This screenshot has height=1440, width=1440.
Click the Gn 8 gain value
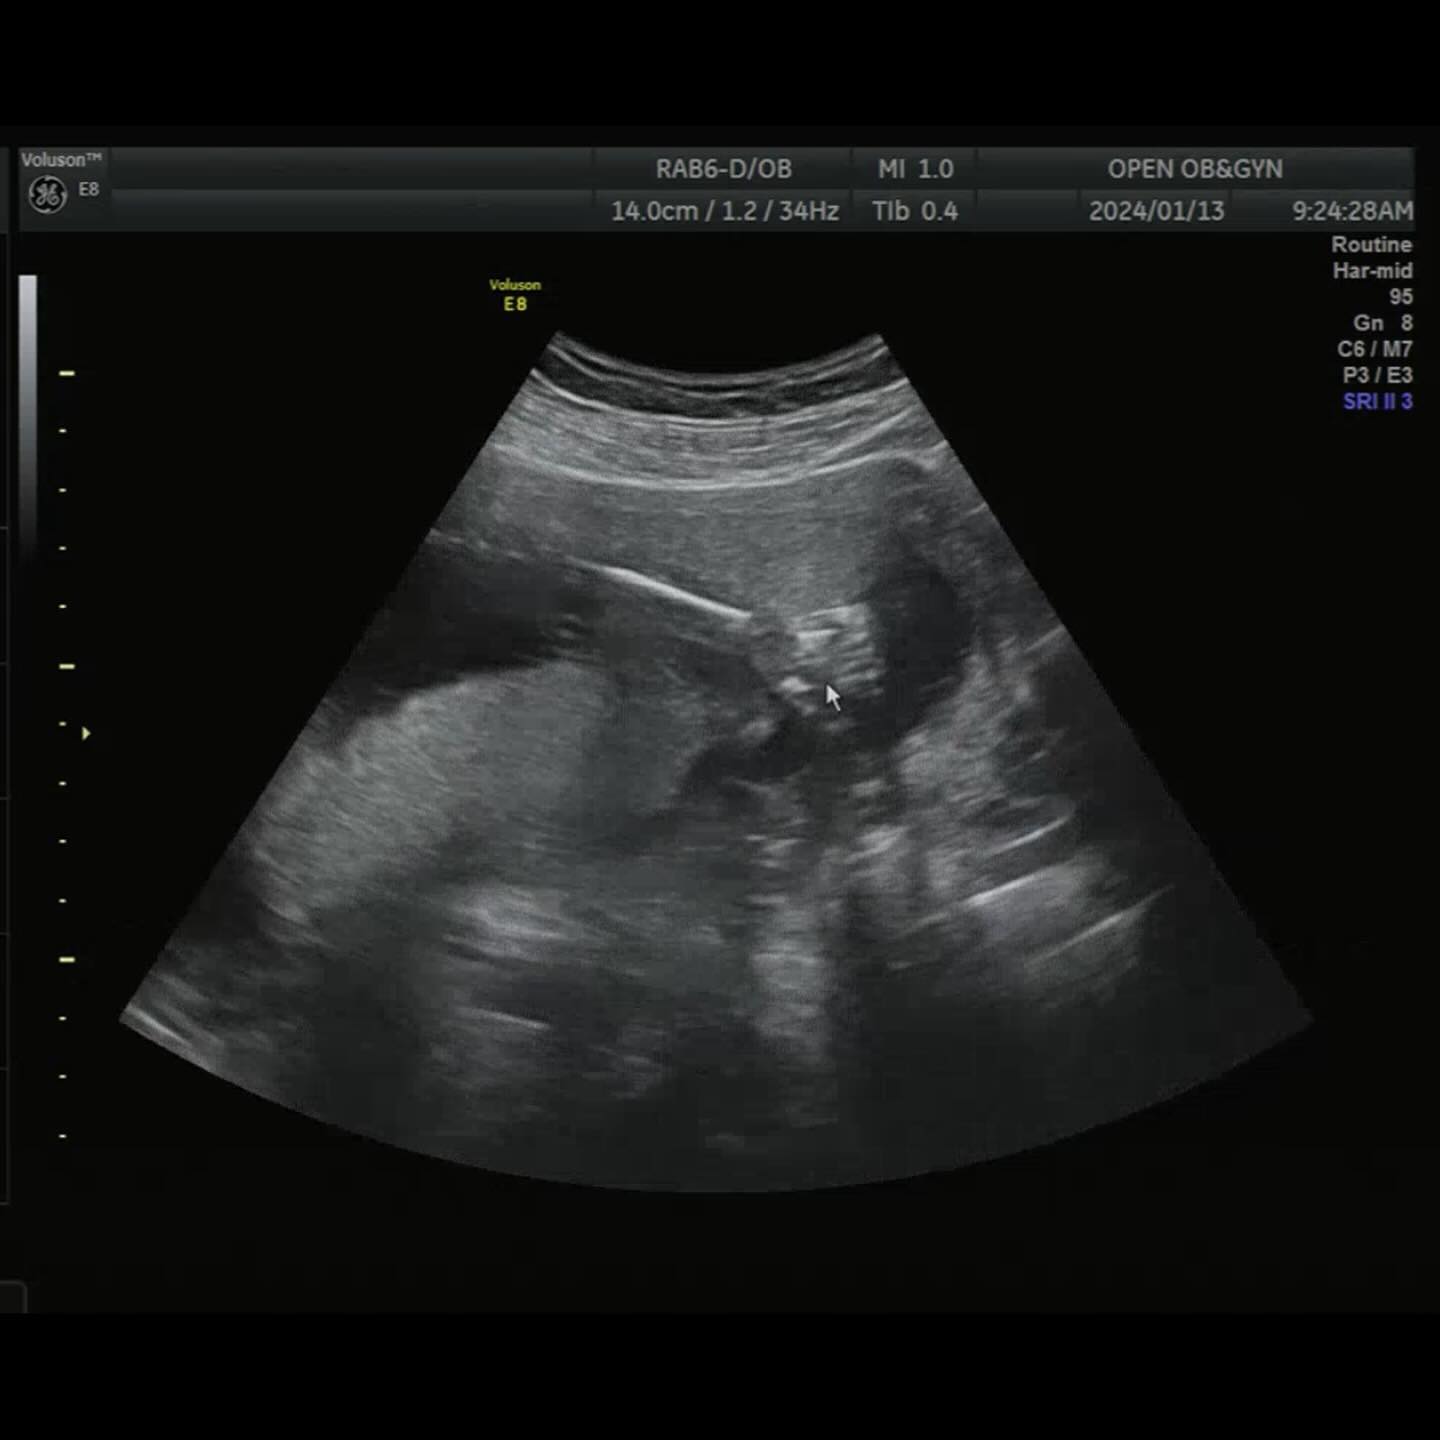click(x=1383, y=323)
